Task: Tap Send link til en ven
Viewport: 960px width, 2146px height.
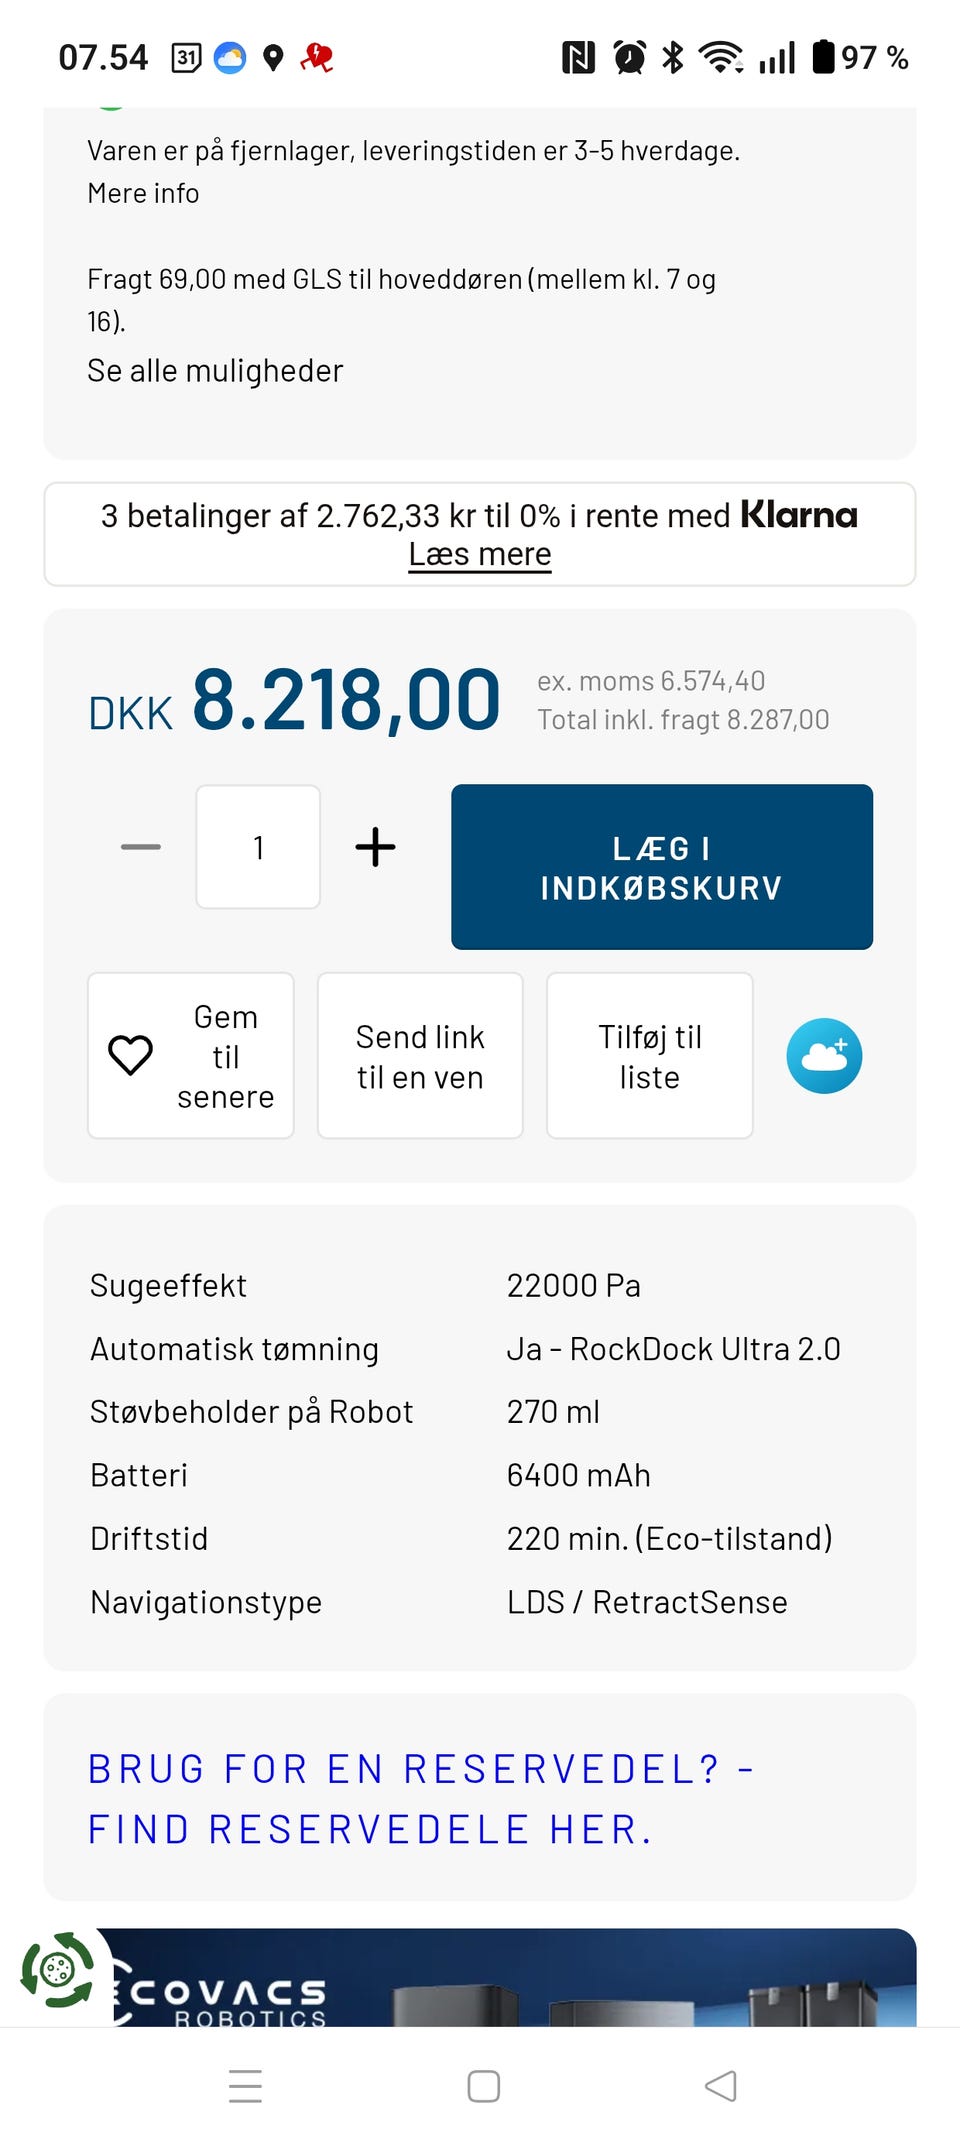Action: pyautogui.click(x=420, y=1056)
